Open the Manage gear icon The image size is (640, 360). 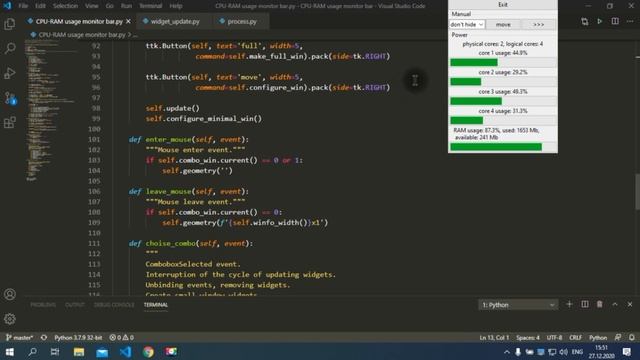tap(10, 319)
